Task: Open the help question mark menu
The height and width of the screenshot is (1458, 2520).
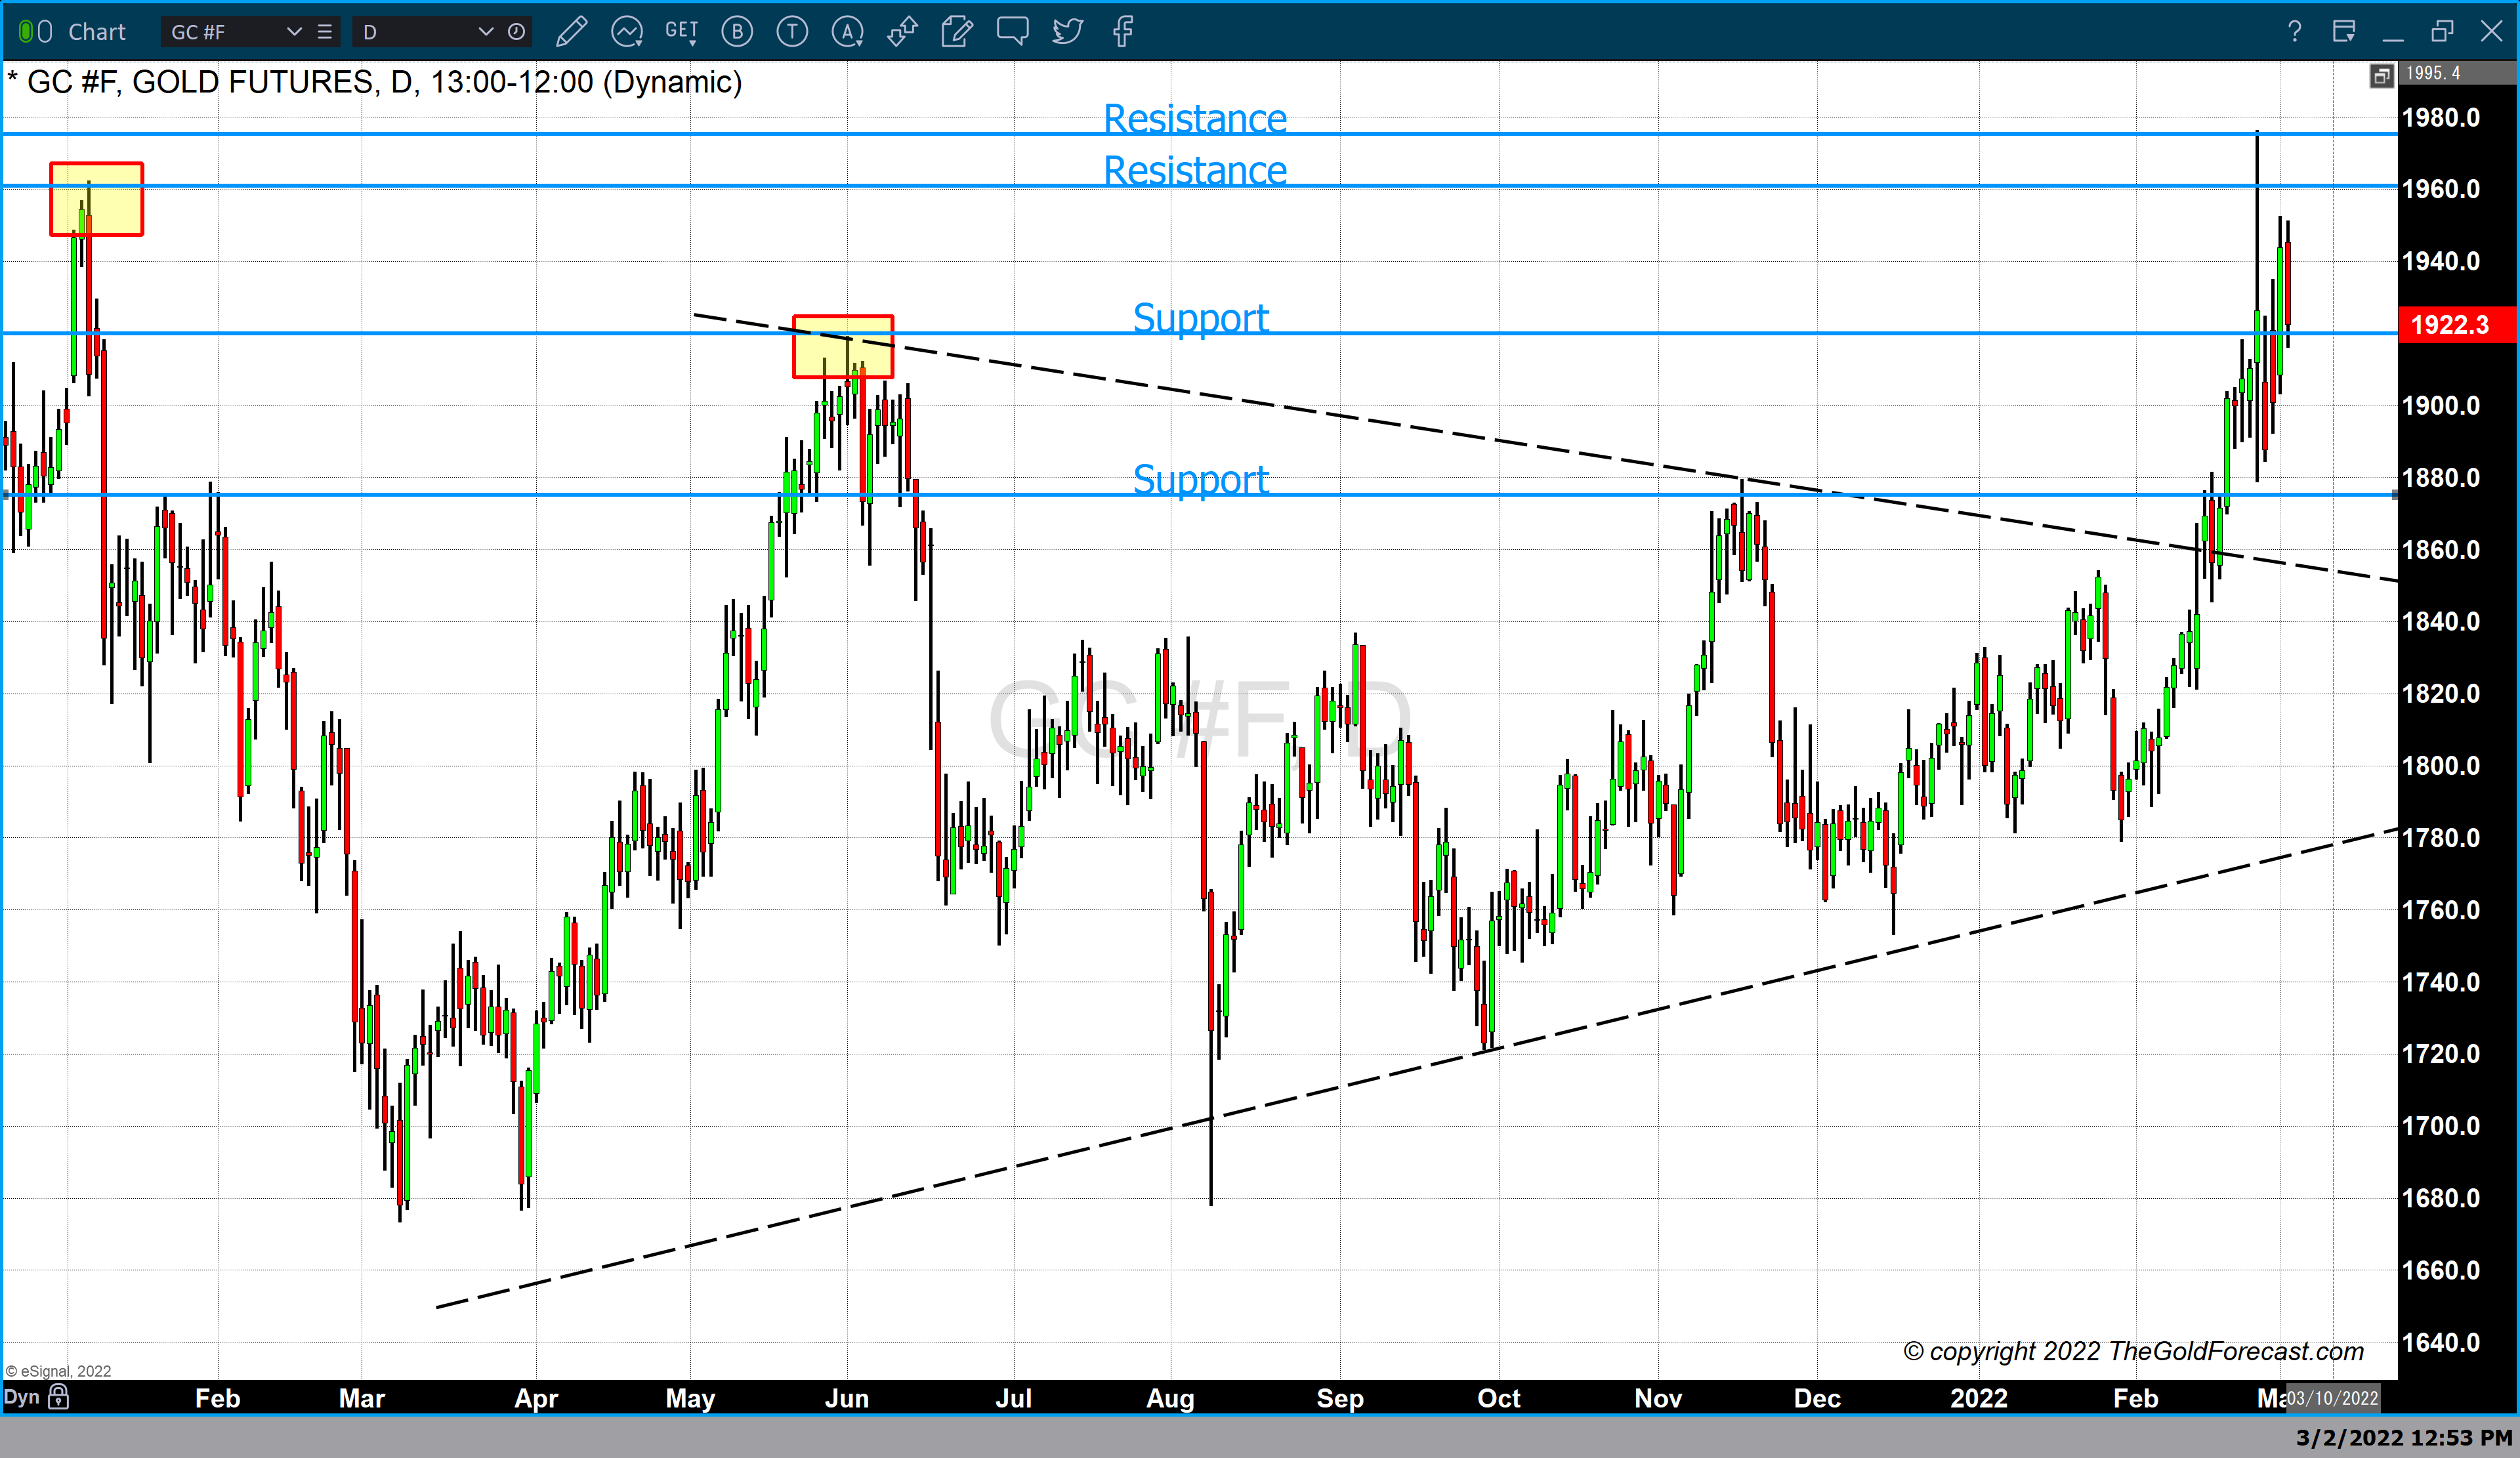Action: click(x=2294, y=32)
